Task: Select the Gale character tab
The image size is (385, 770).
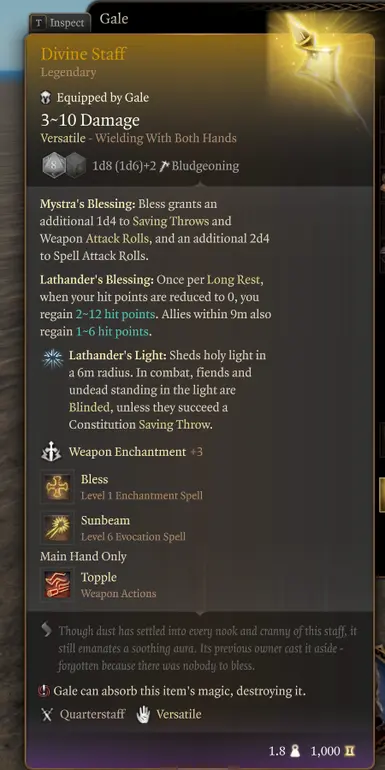Action: (x=114, y=19)
